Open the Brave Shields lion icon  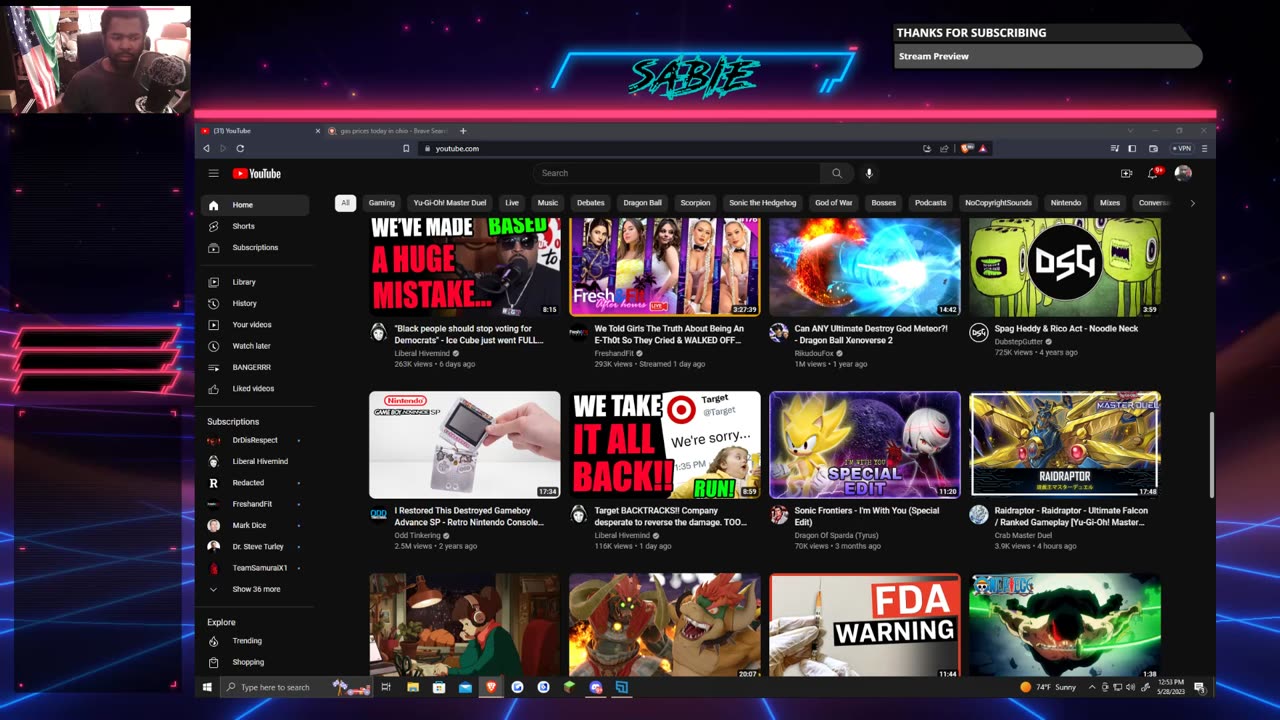click(x=966, y=148)
